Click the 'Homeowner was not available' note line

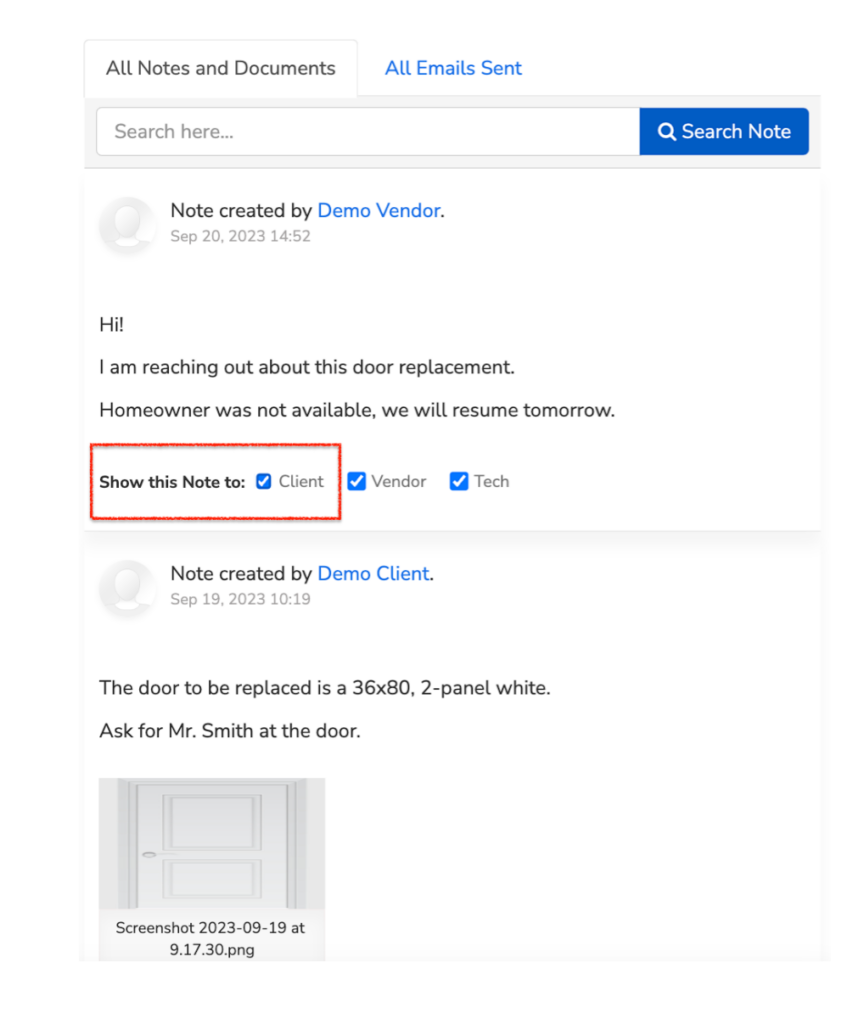pyautogui.click(x=357, y=411)
